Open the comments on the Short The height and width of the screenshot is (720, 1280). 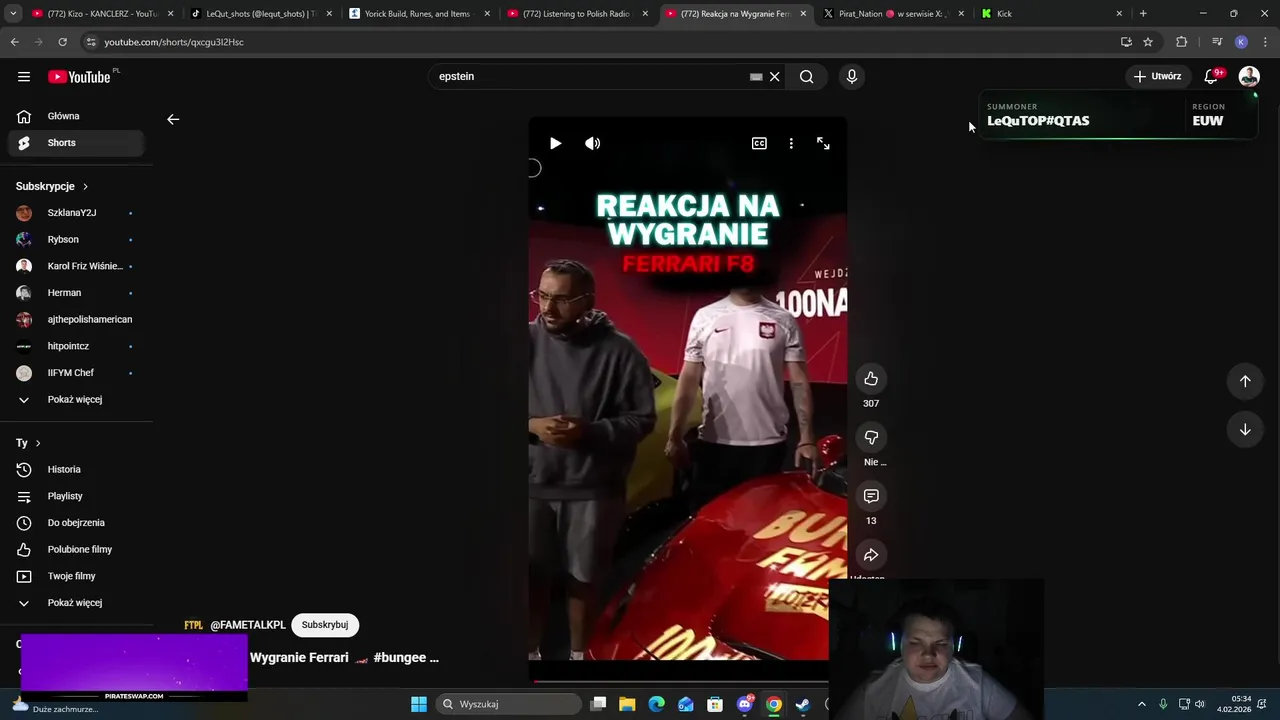(x=871, y=496)
